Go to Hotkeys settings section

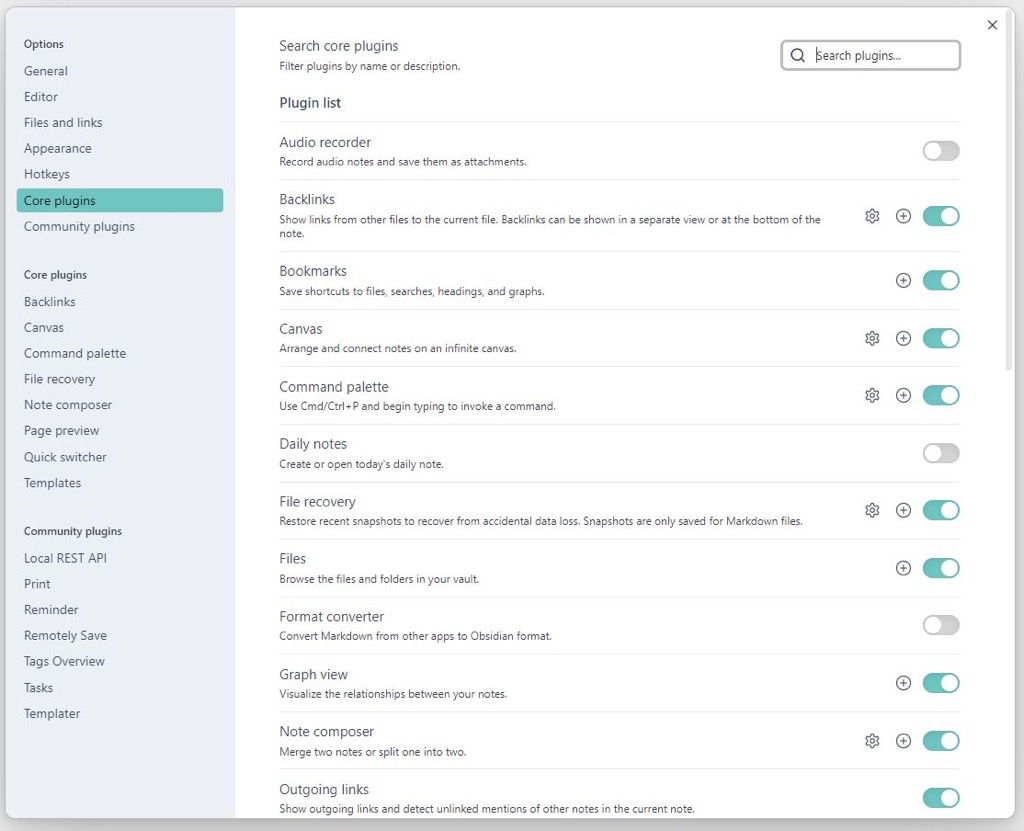click(47, 175)
